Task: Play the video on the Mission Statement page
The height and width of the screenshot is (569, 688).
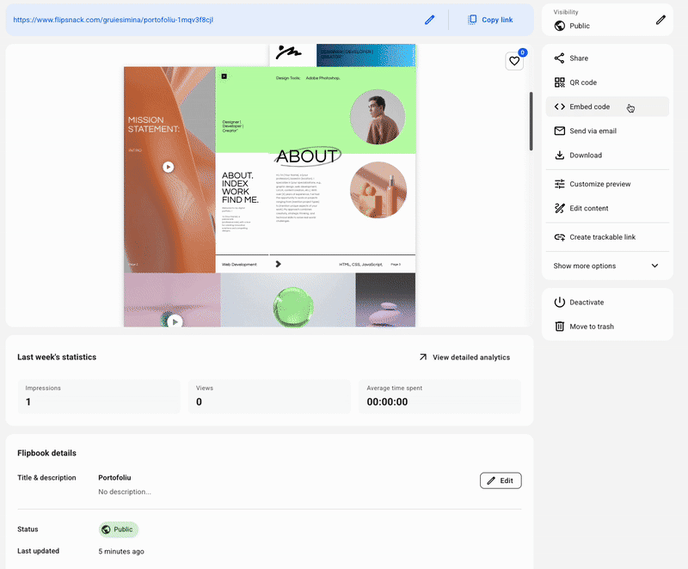Action: pos(169,168)
